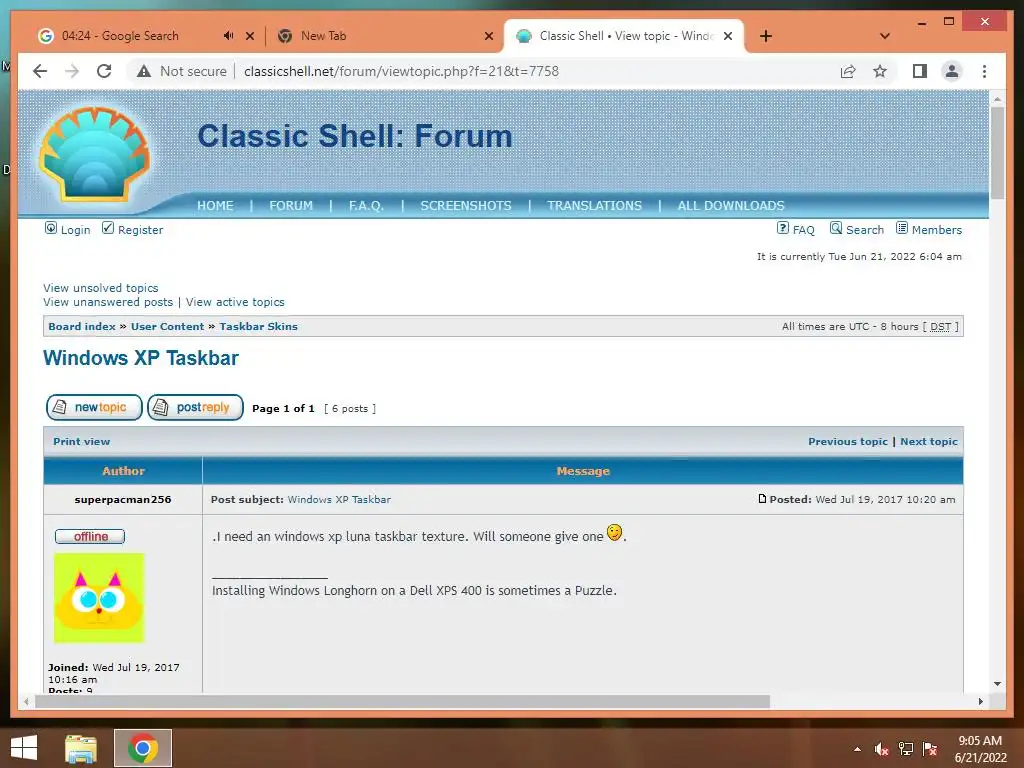Click the new topic button
Screen dimensions: 1024x768
point(94,408)
